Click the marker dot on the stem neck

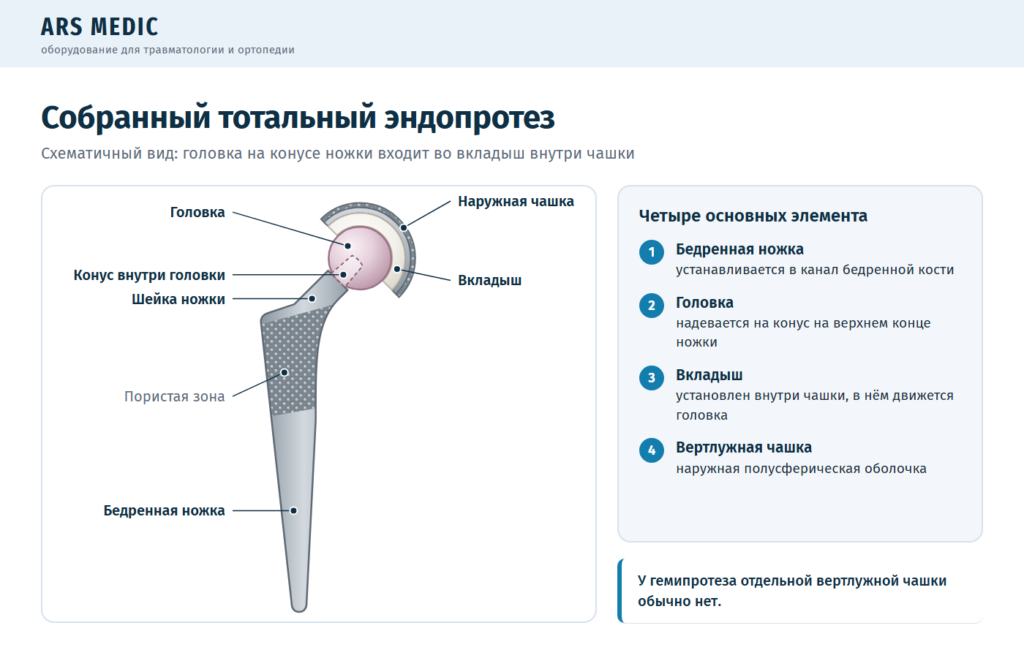tap(312, 299)
